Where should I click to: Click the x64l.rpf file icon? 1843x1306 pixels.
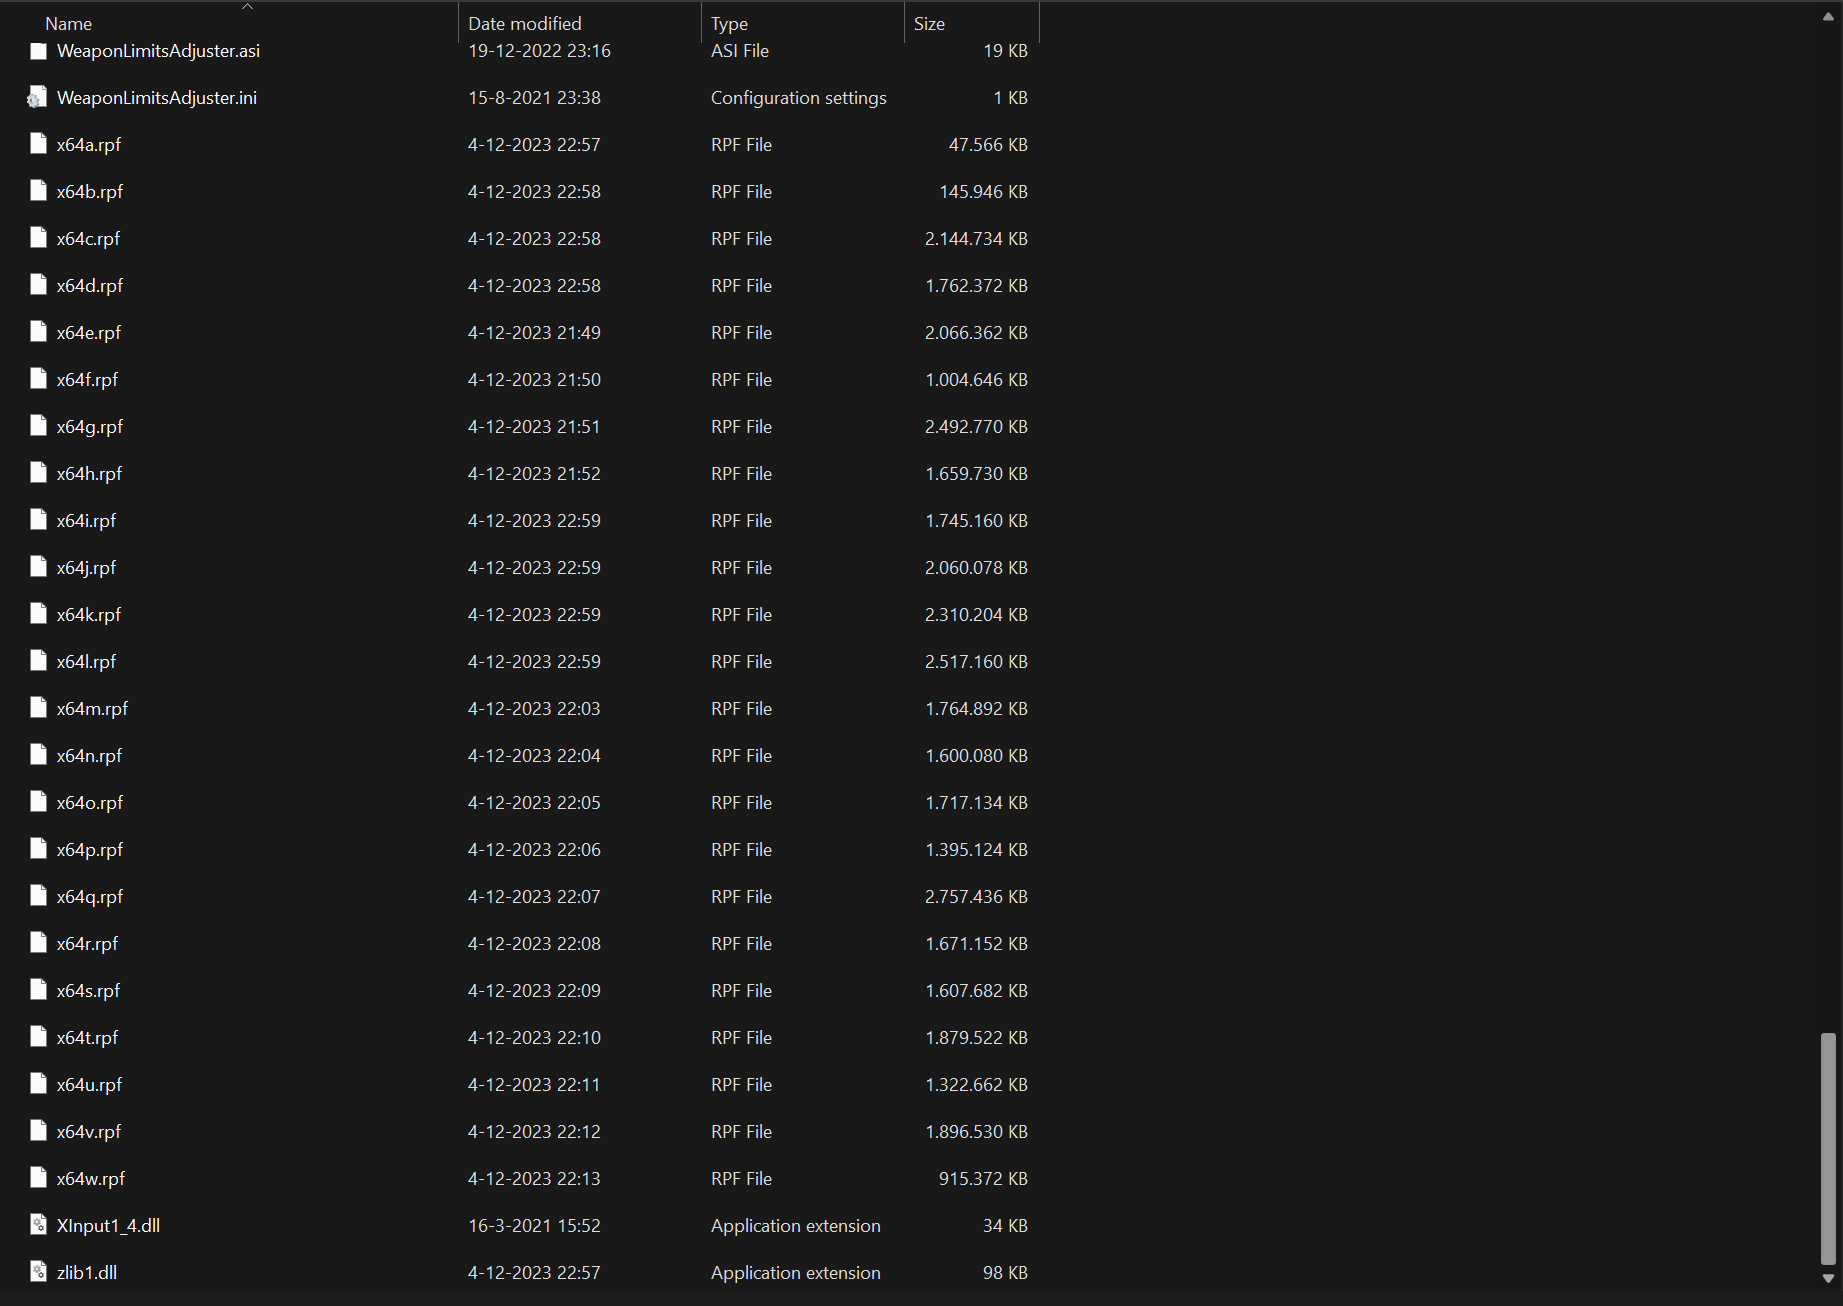[x=38, y=661]
